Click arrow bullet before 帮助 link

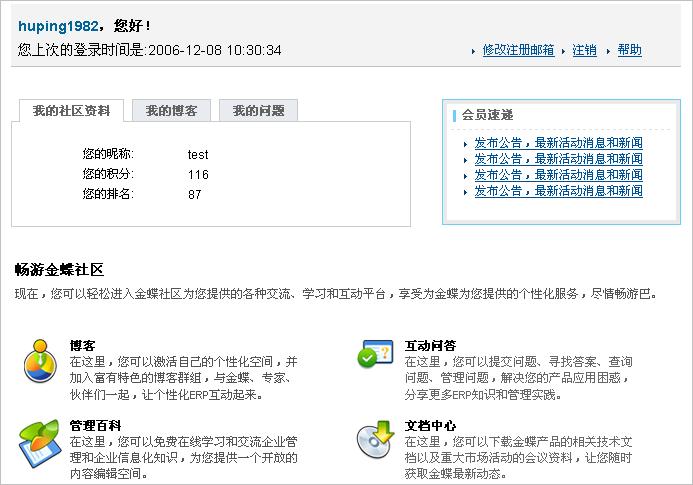pyautogui.click(x=609, y=51)
